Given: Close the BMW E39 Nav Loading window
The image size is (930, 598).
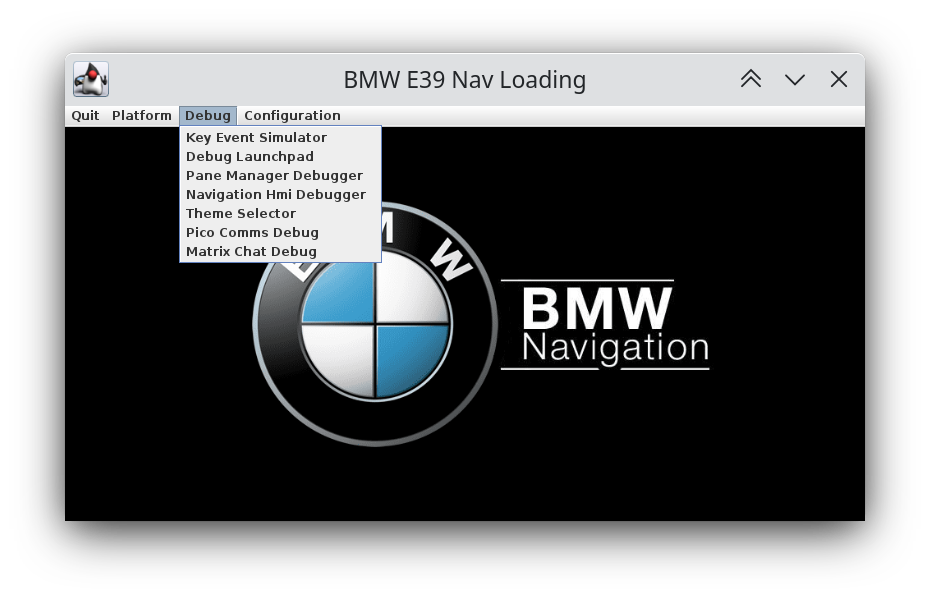Looking at the screenshot, I should click(x=839, y=79).
